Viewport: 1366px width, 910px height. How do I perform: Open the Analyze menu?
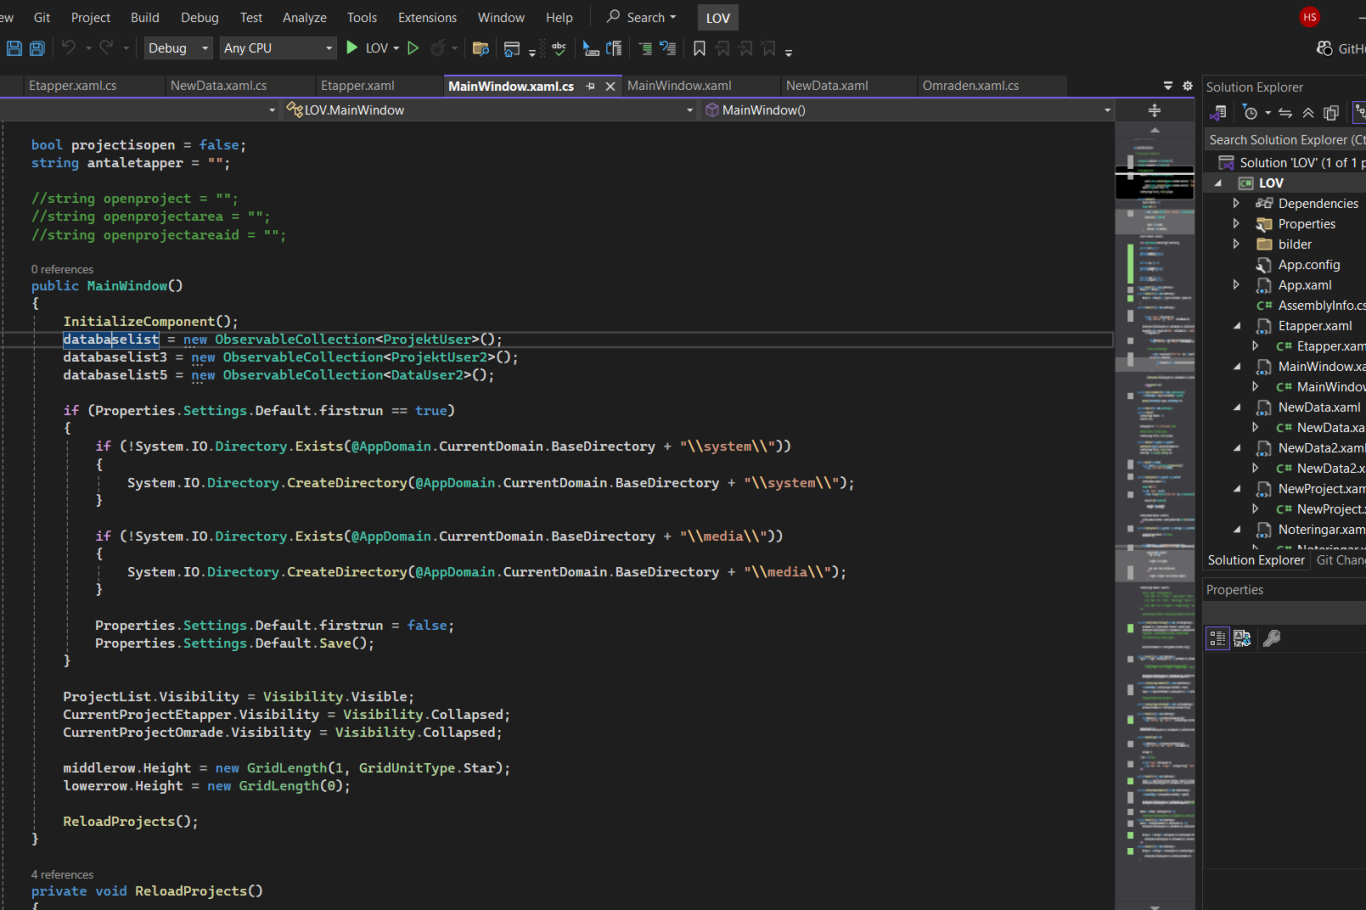(304, 17)
